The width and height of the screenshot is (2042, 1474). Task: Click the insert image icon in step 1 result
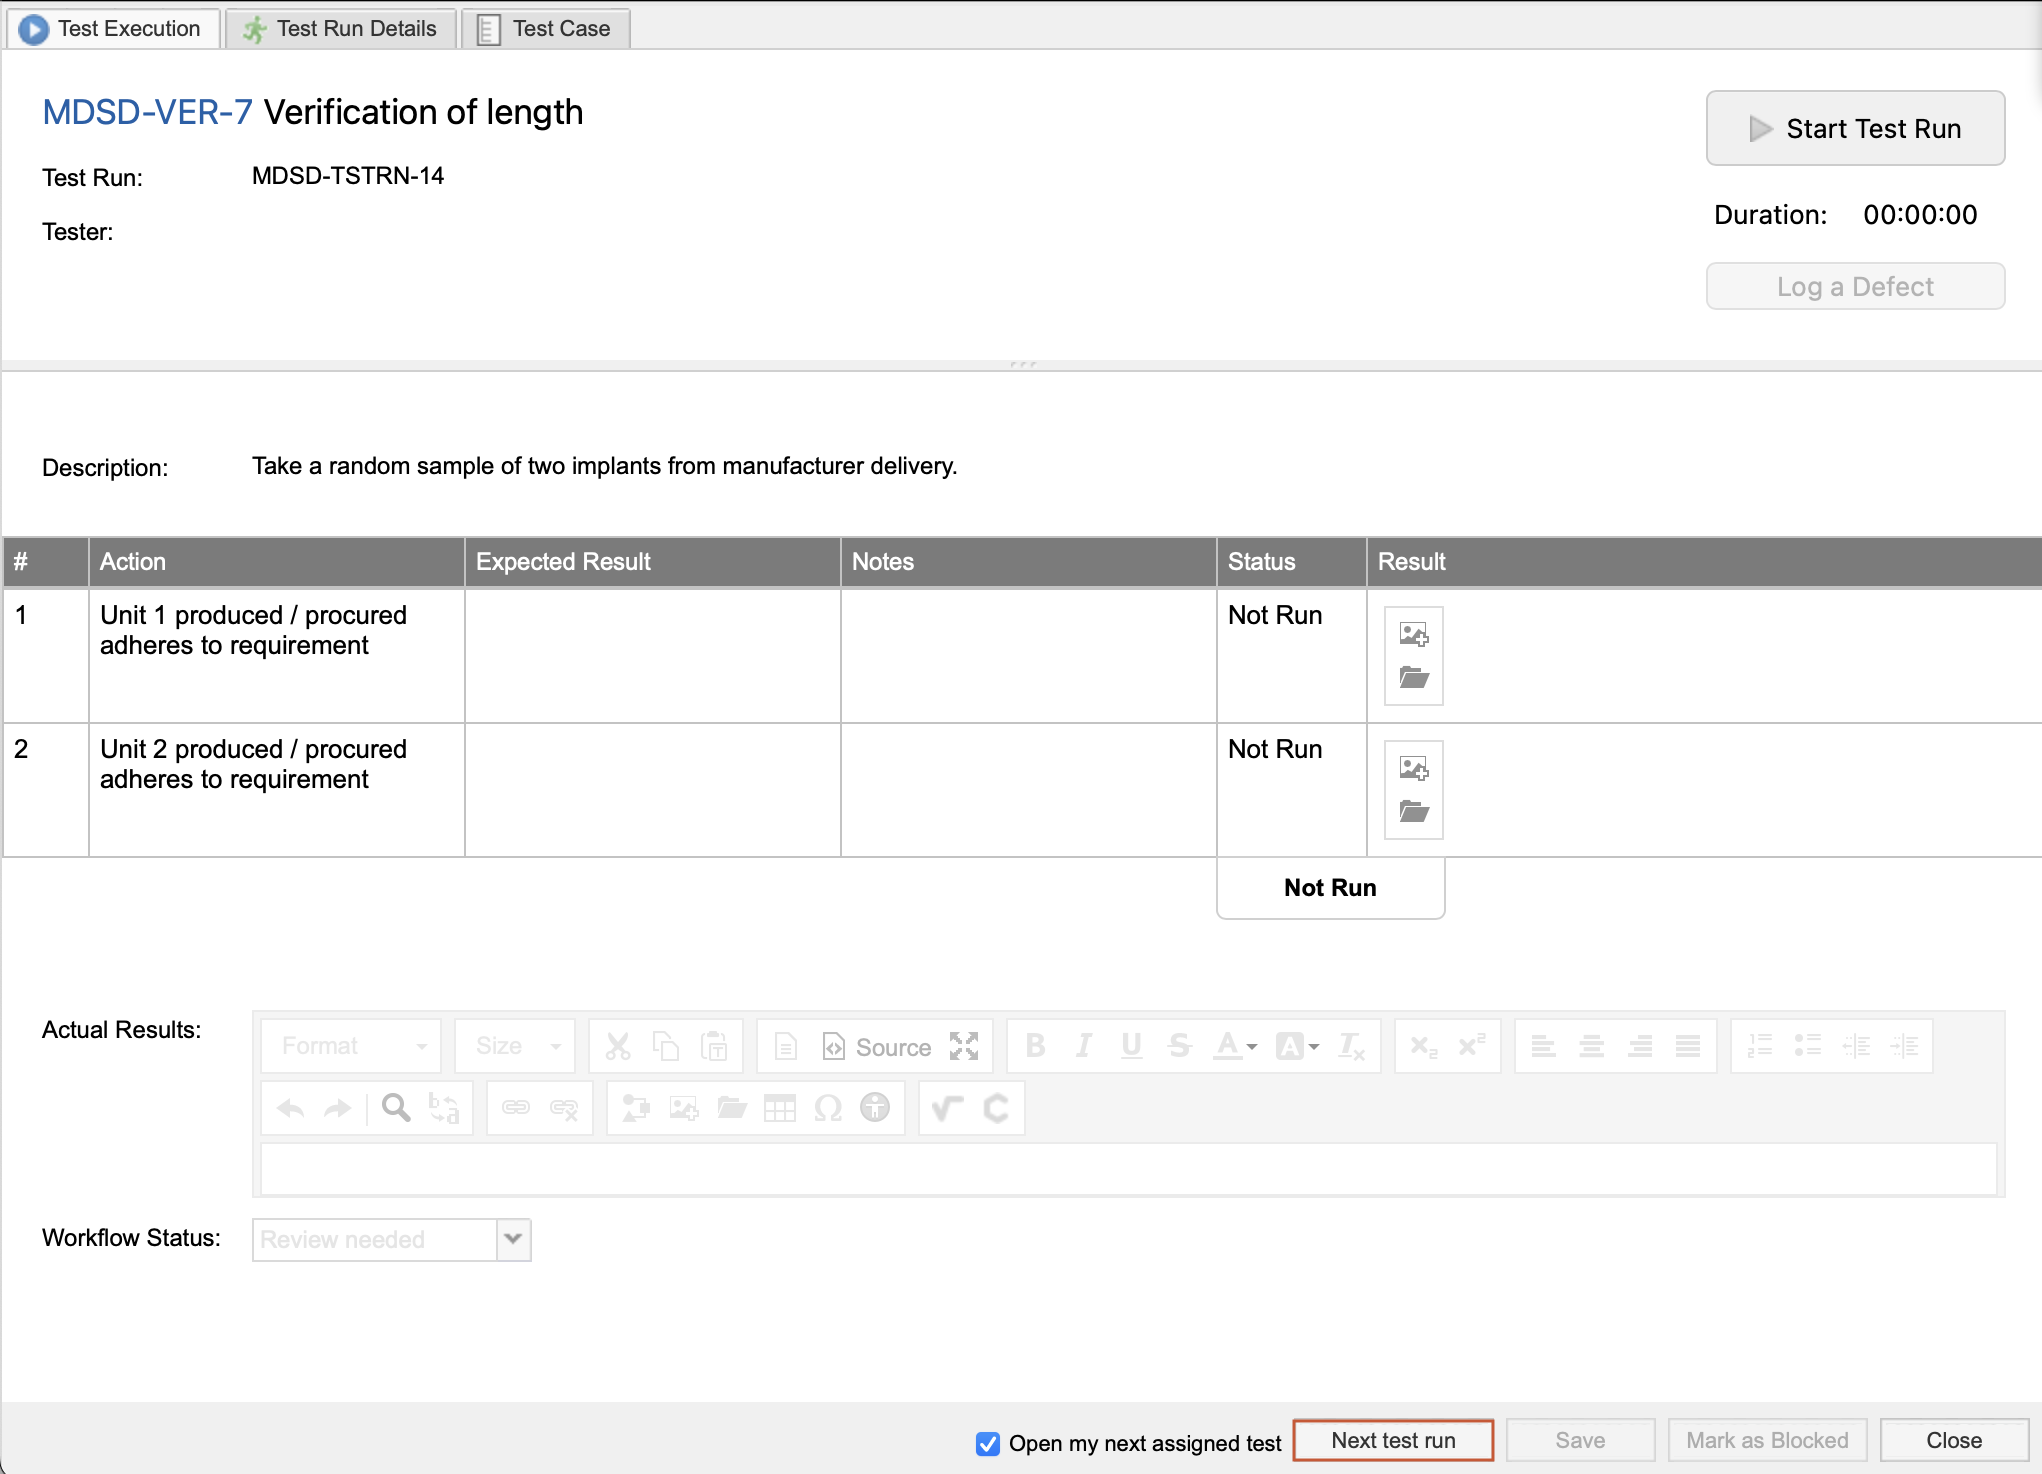(x=1413, y=634)
